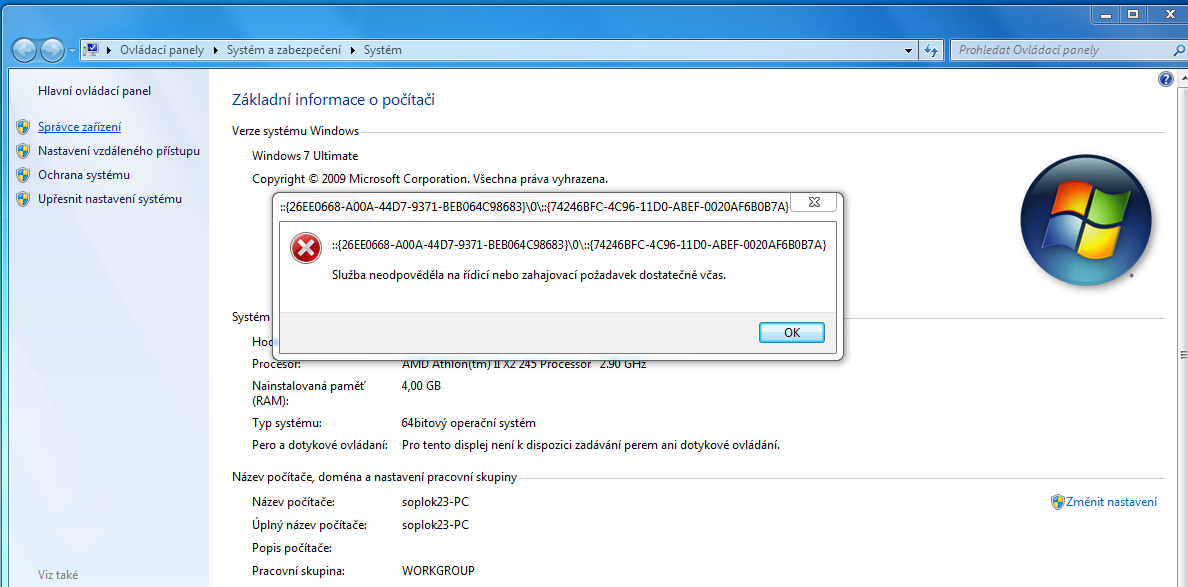Open the blue help question mark icon
This screenshot has width=1188, height=587.
pos(1166,80)
